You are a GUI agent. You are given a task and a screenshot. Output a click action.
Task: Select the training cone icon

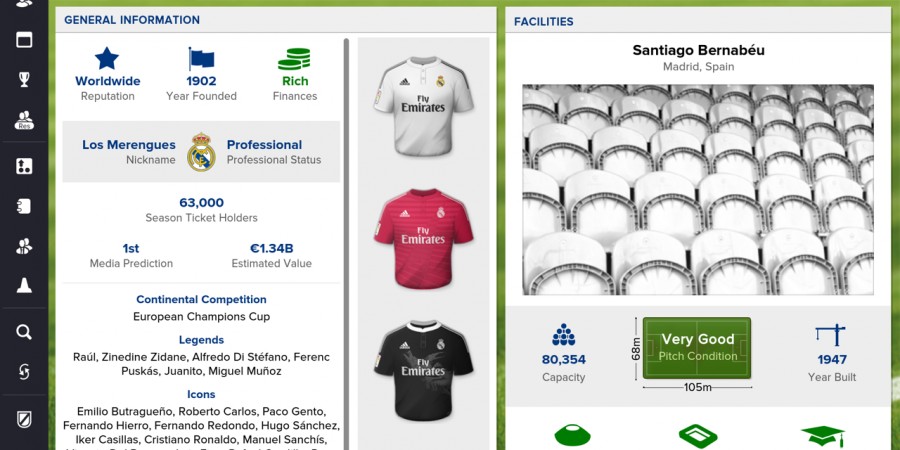[x=24, y=285]
